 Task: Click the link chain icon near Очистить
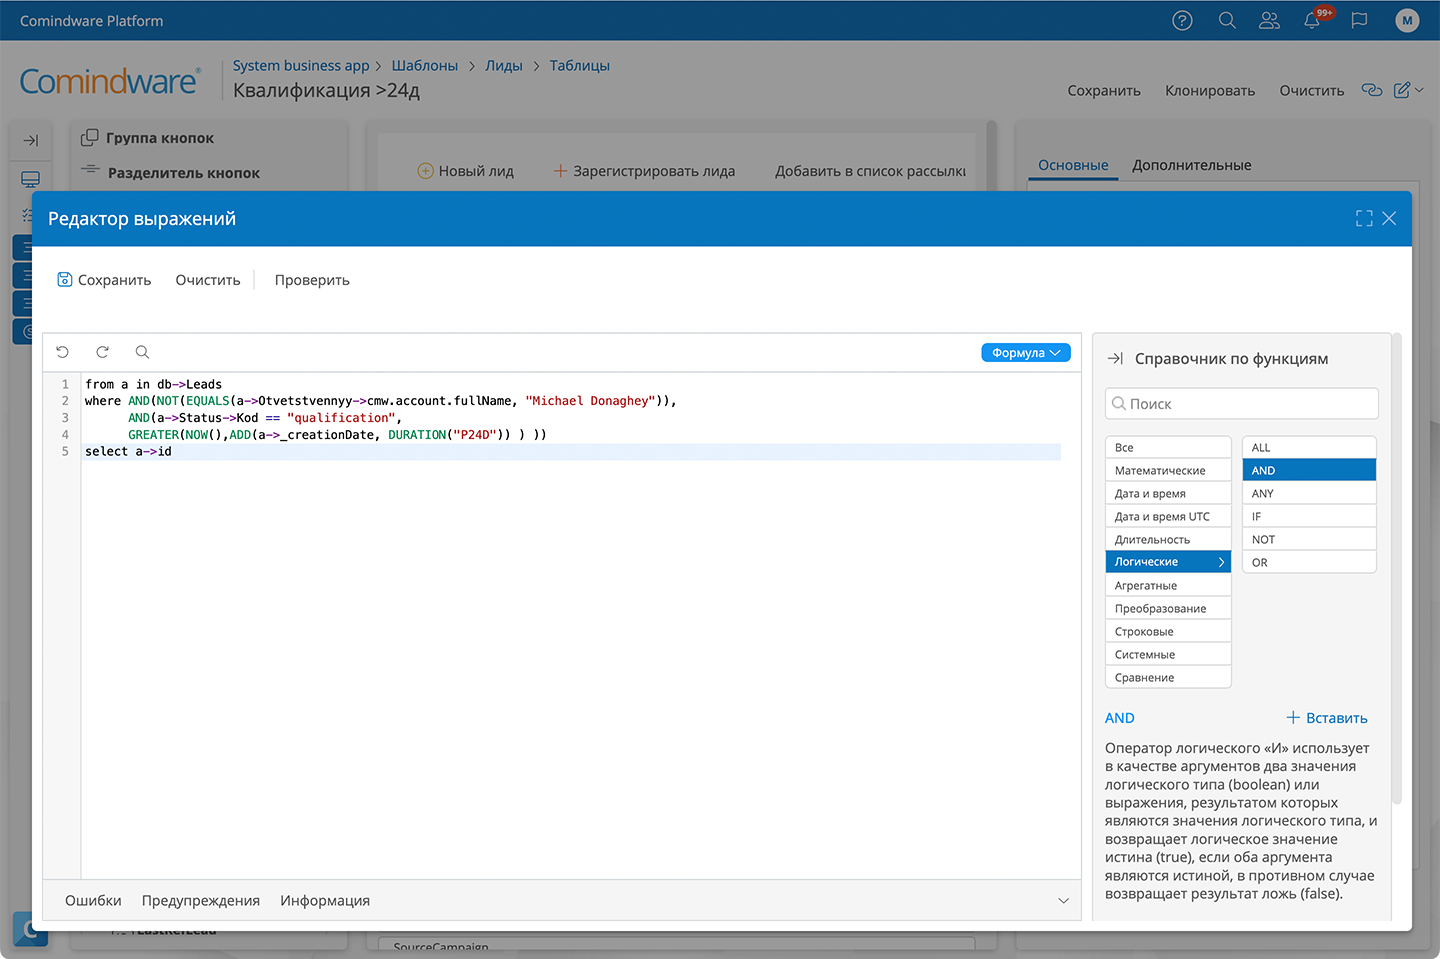click(x=1372, y=90)
